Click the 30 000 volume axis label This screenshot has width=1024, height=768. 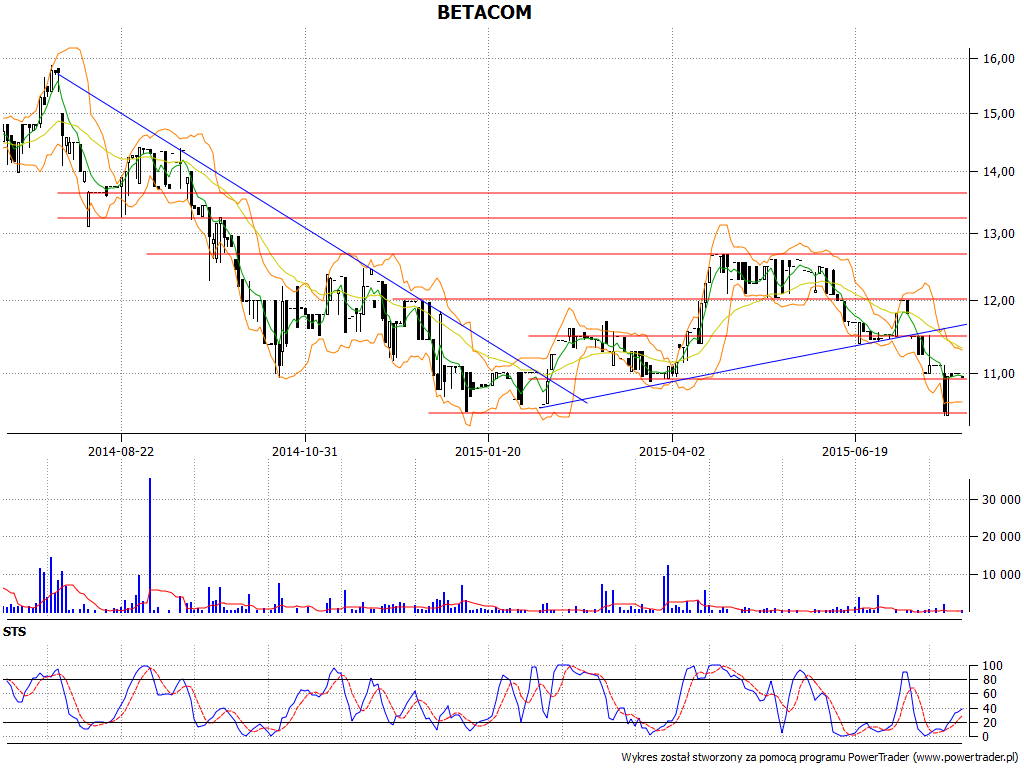(x=1001, y=500)
